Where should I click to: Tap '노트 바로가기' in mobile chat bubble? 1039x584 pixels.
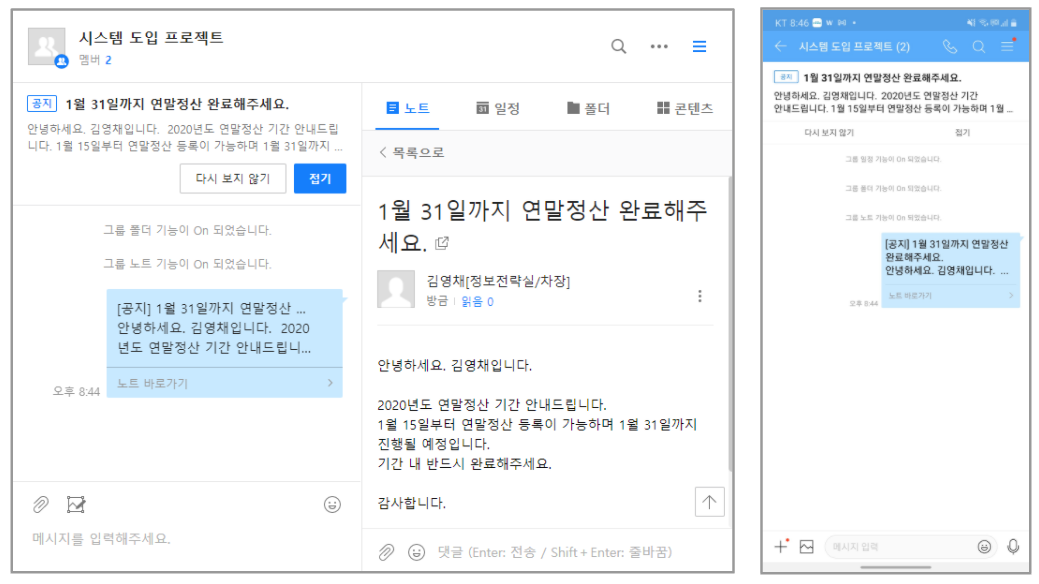click(x=910, y=296)
